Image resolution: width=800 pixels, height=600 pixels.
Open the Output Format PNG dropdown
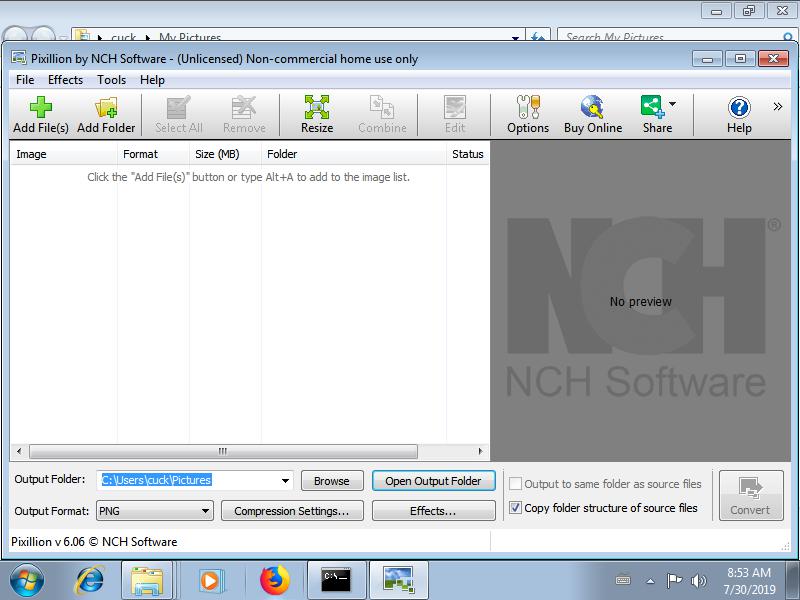click(205, 511)
